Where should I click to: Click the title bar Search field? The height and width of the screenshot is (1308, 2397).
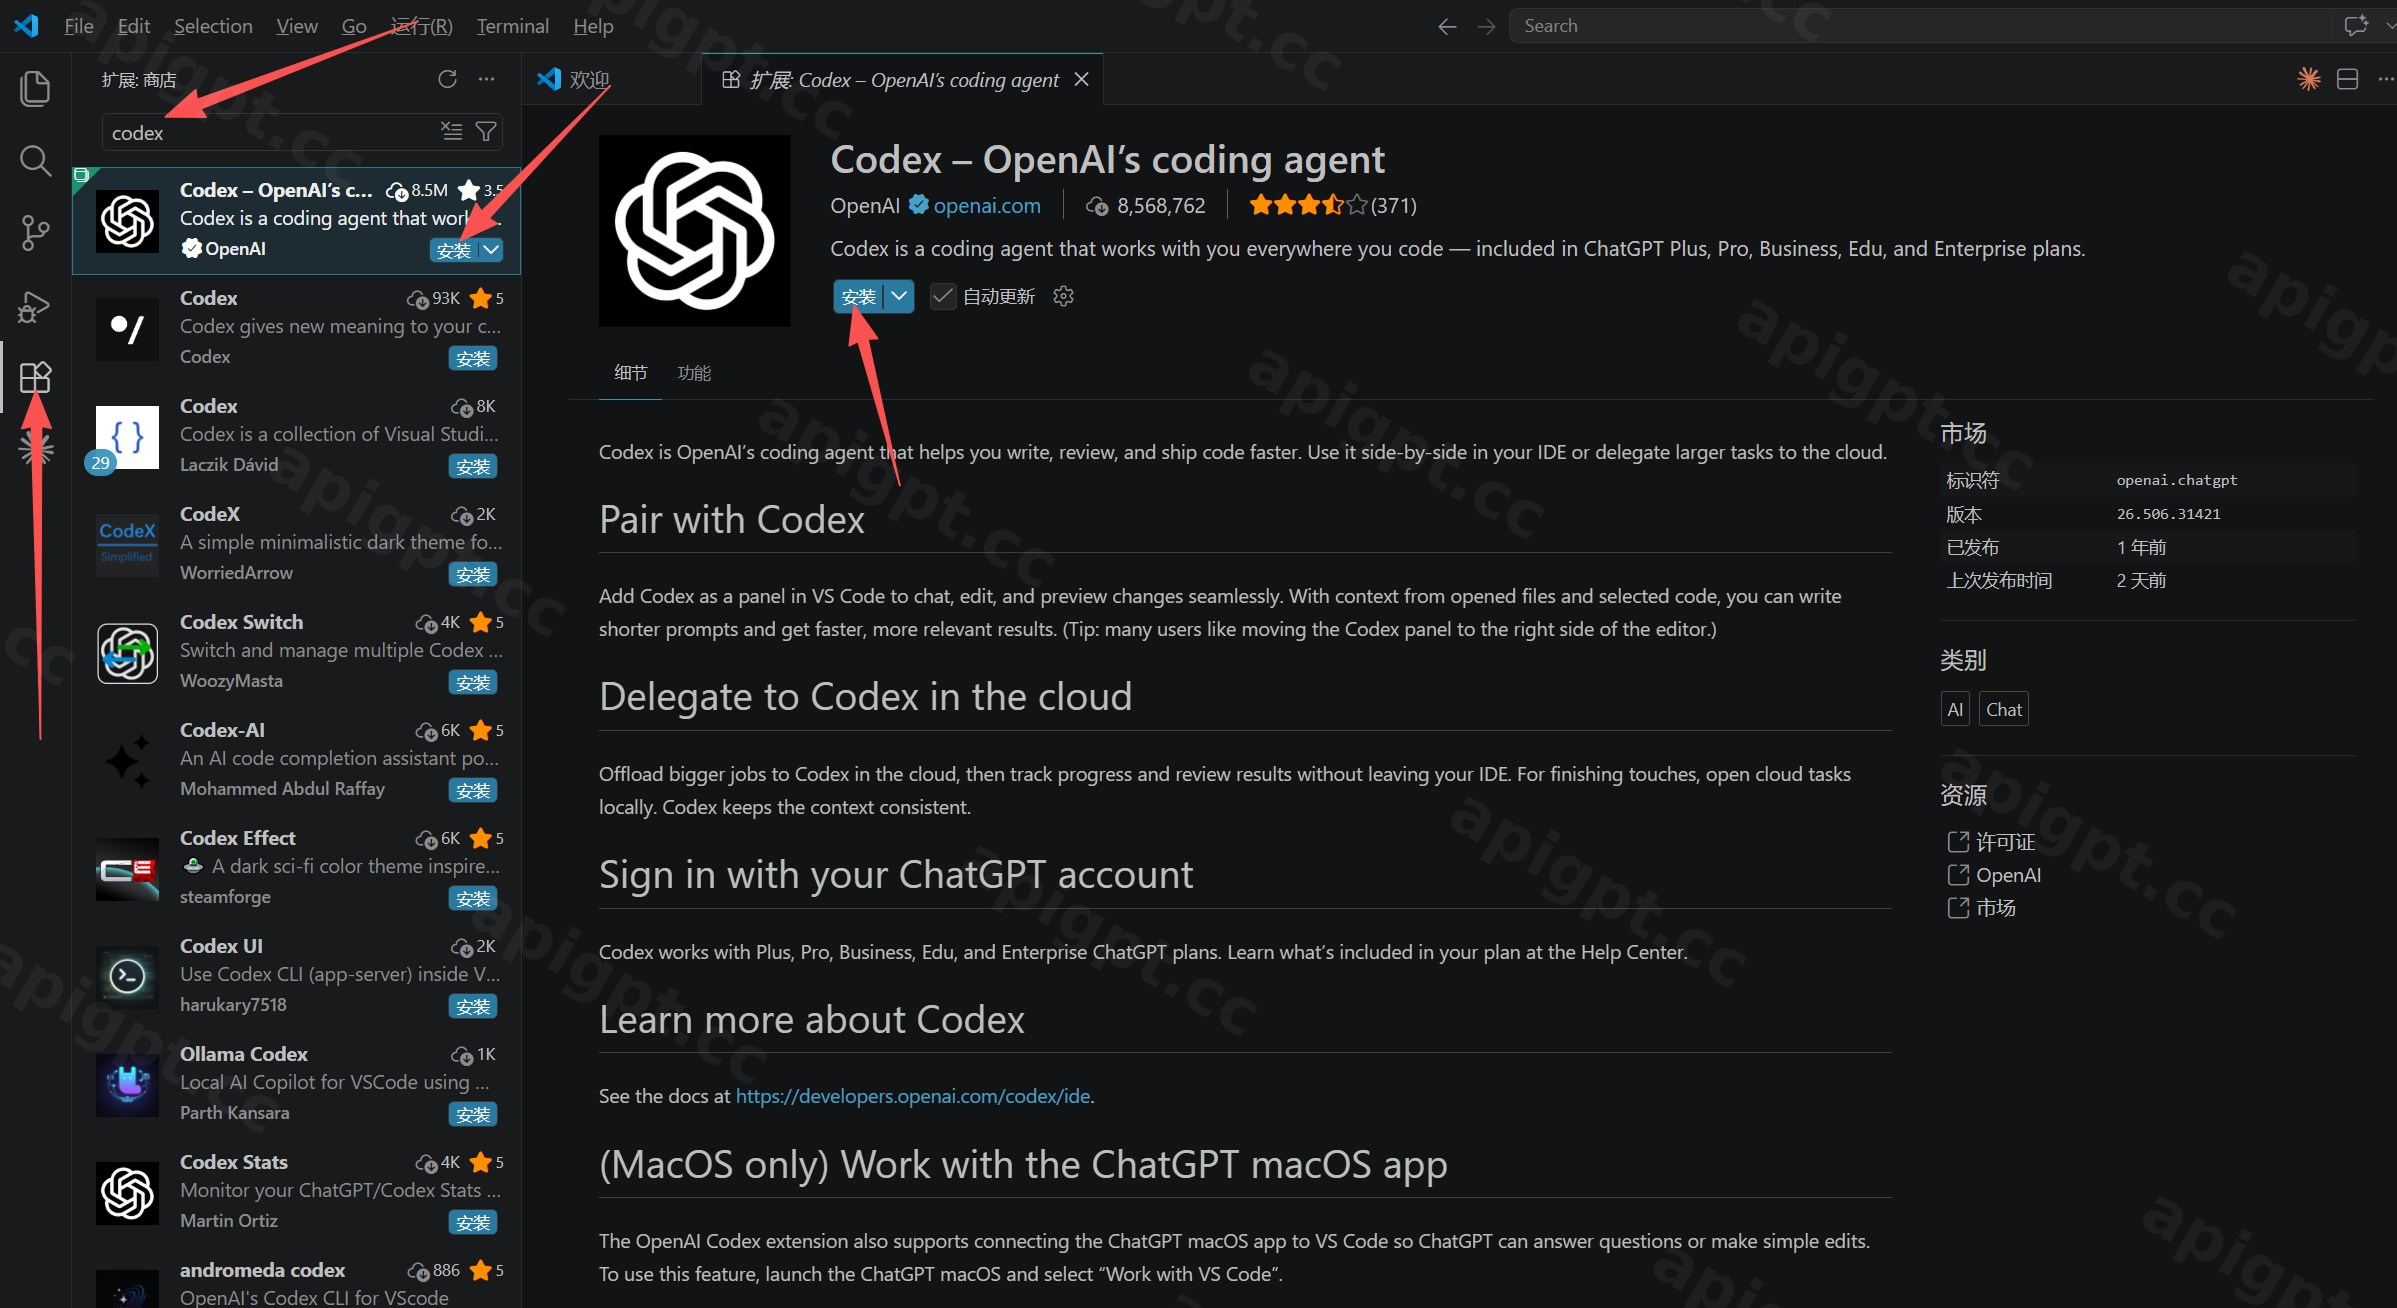[x=1920, y=26]
